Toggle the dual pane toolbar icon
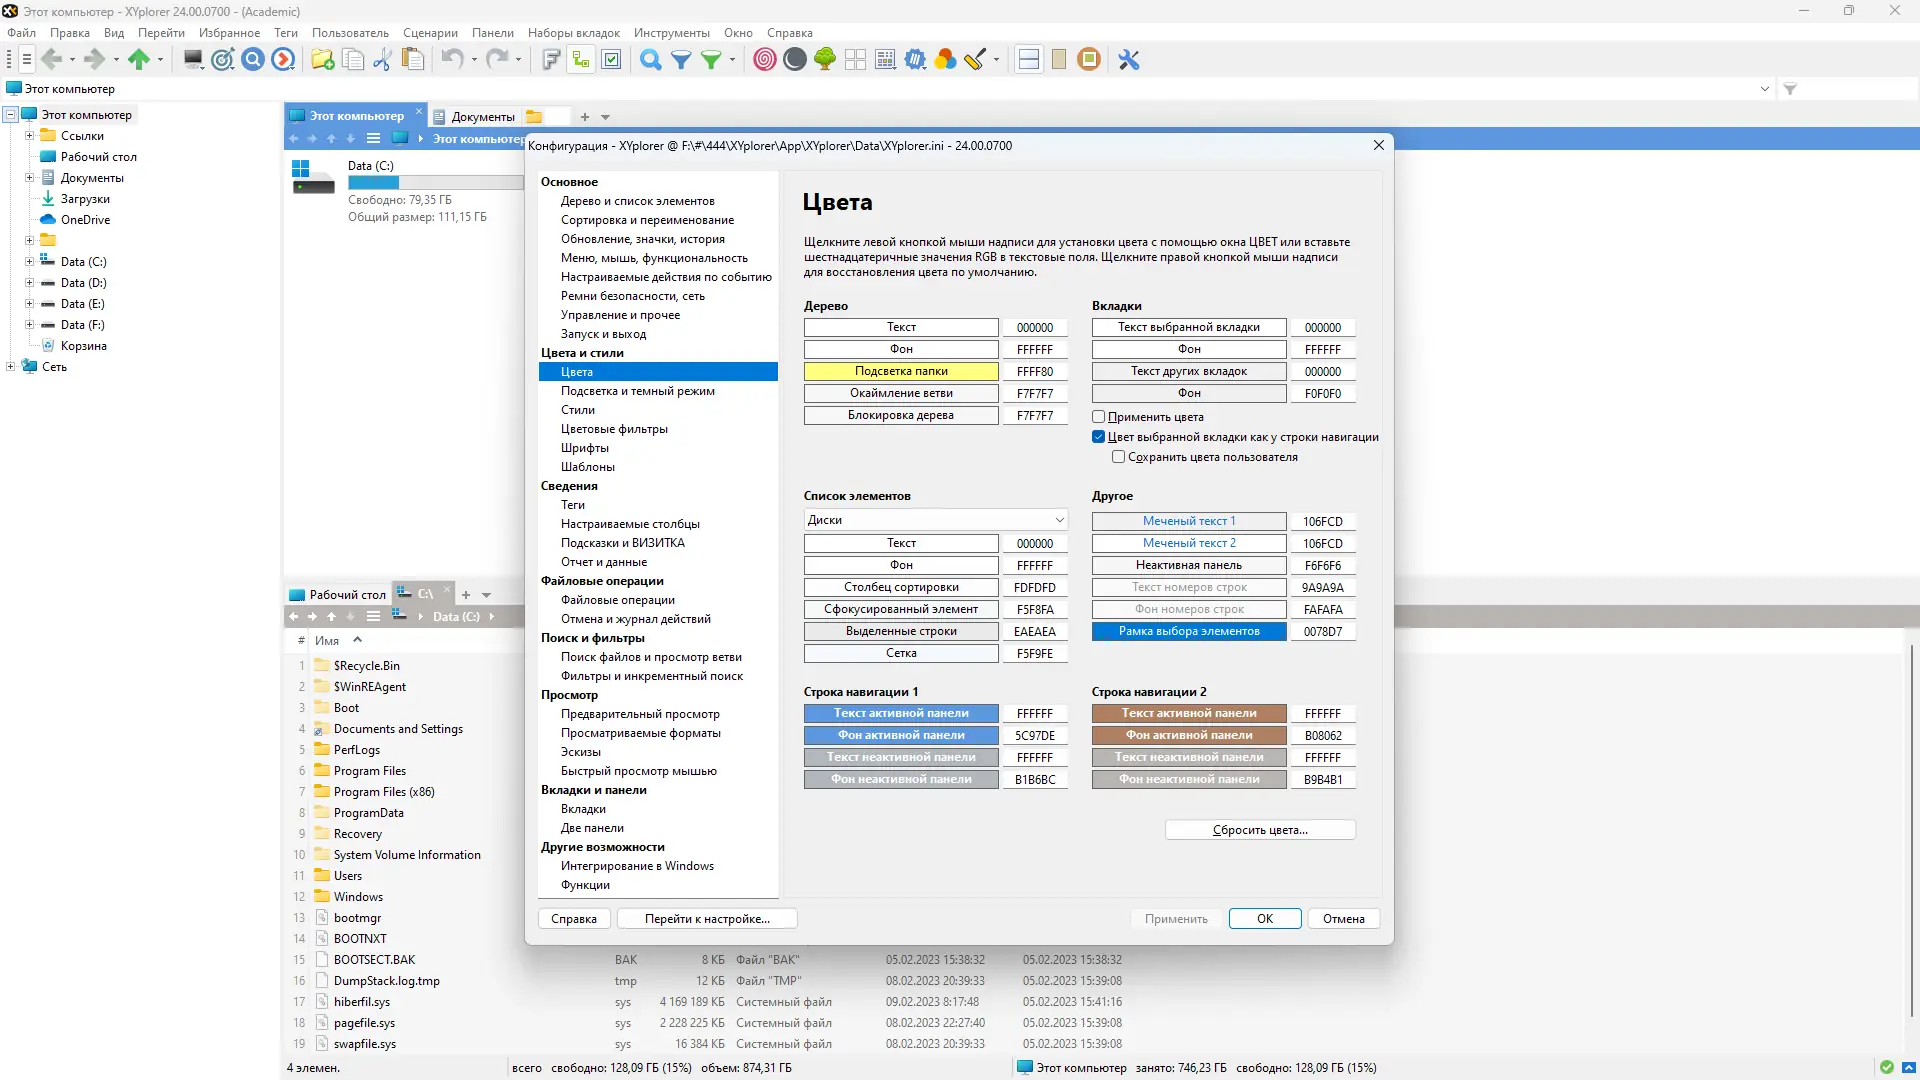This screenshot has width=1920, height=1080. click(1028, 60)
